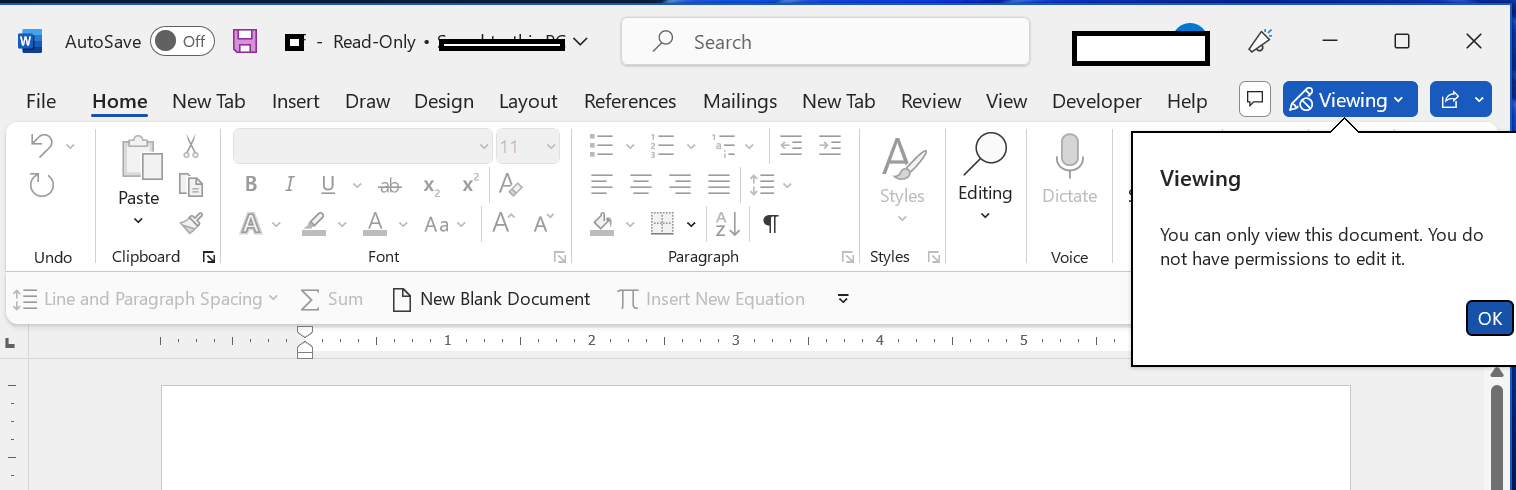Switch to the References tab

[x=630, y=101]
